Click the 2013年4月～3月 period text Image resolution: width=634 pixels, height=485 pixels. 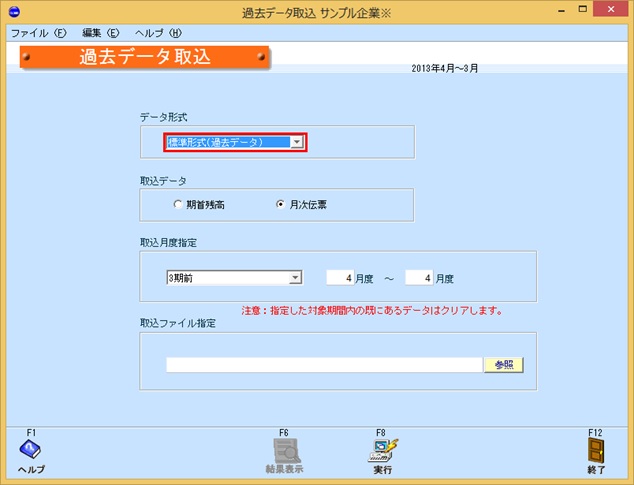[445, 68]
